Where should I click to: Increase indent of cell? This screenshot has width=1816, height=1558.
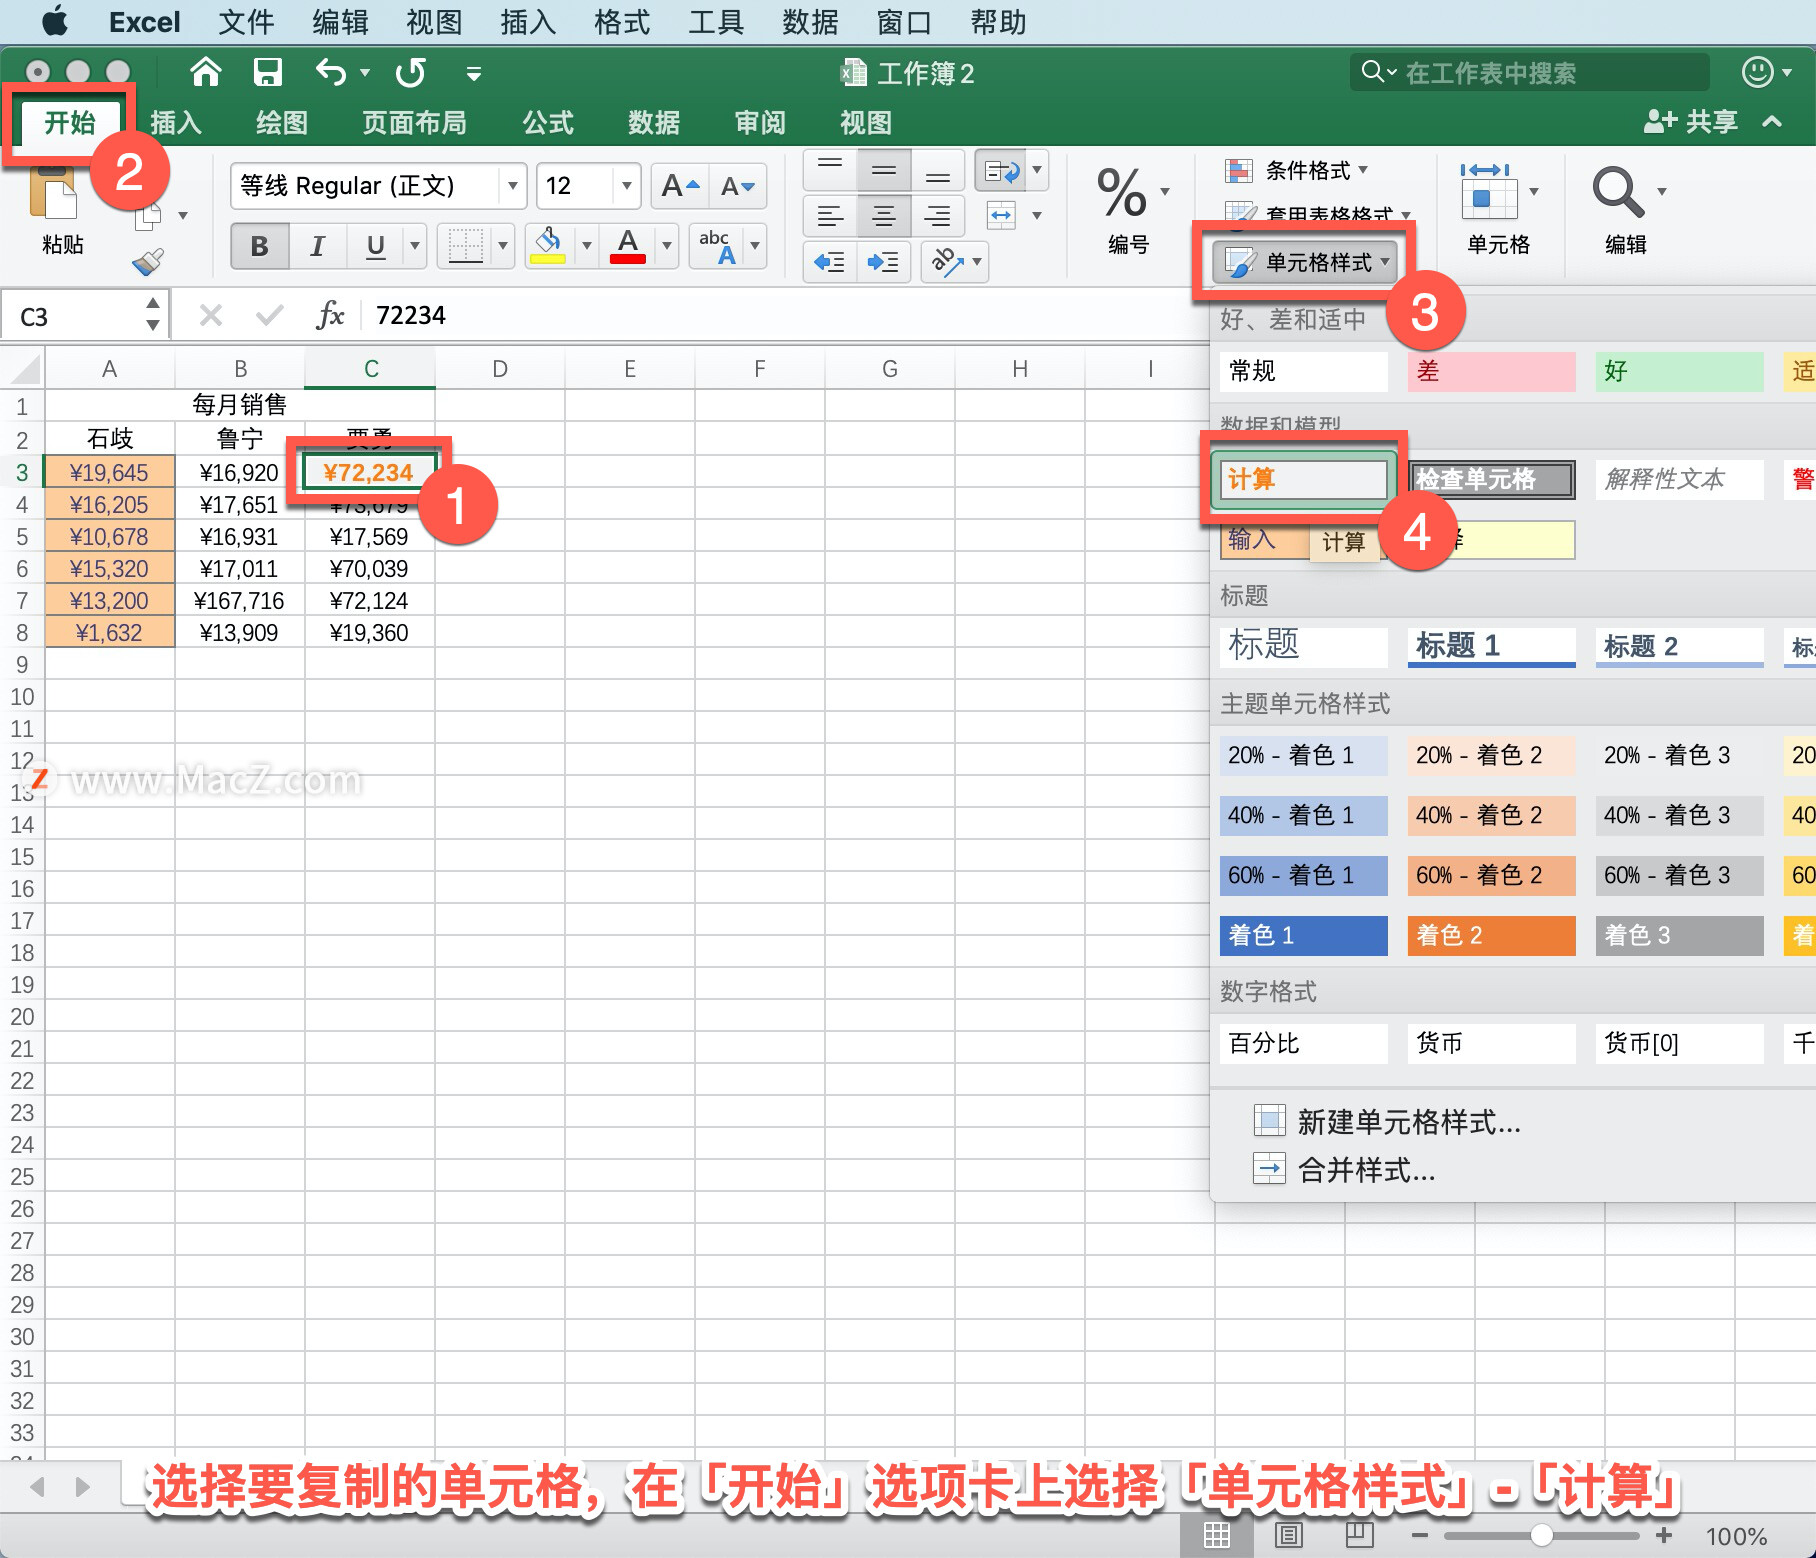point(883,262)
